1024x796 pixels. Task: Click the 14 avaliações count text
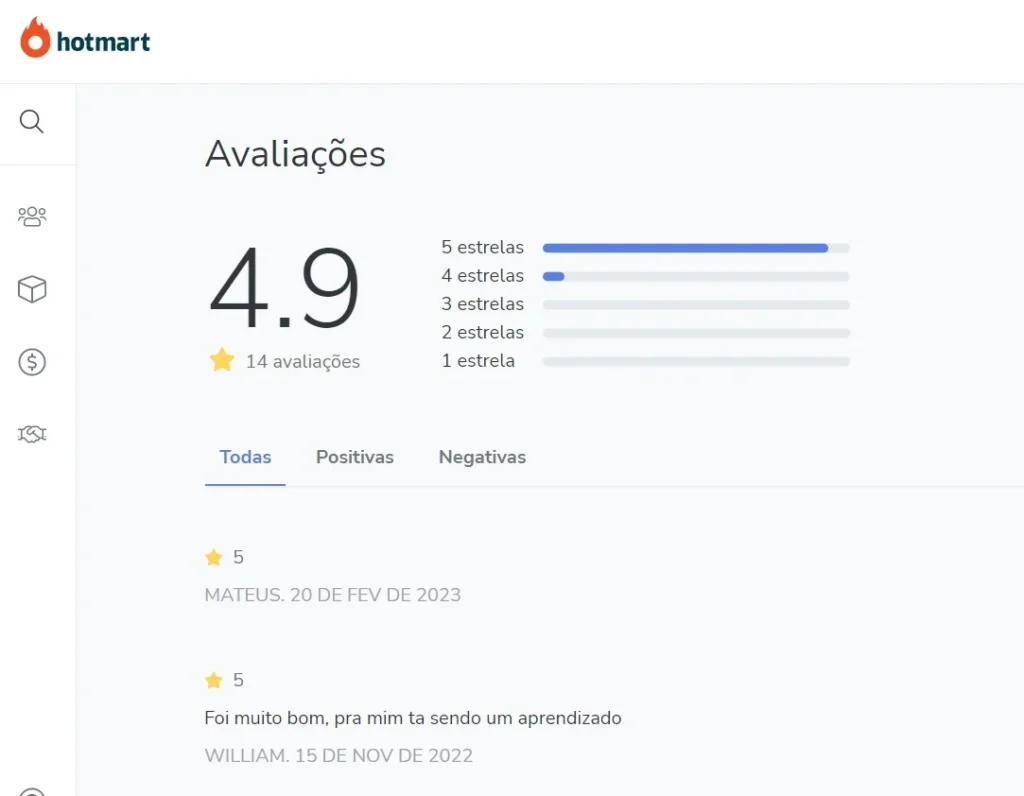pyautogui.click(x=303, y=361)
